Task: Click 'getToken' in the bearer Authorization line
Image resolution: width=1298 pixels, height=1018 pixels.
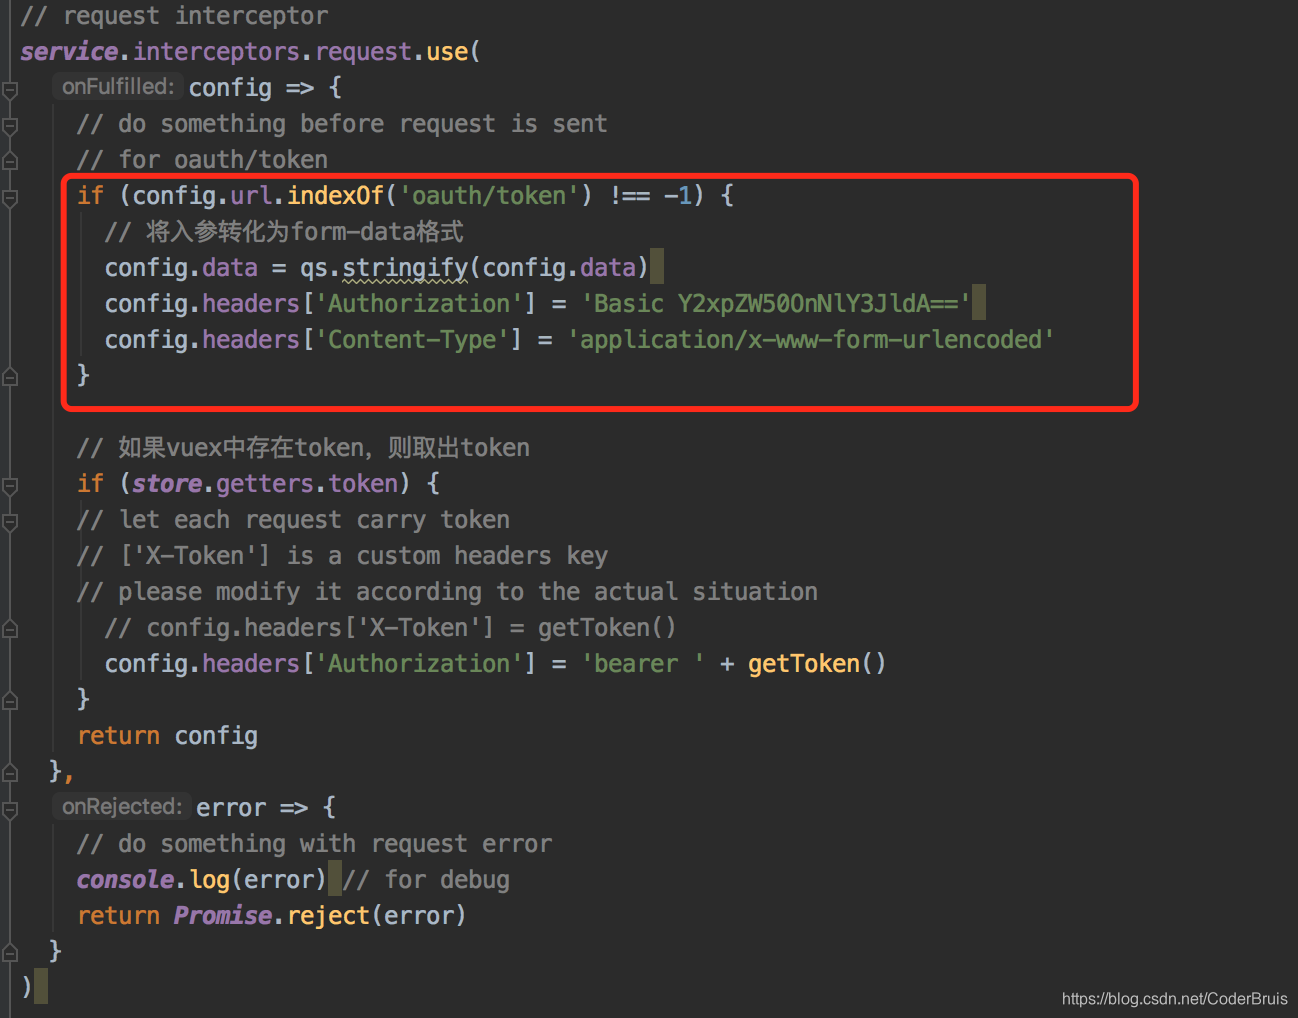Action: tap(804, 663)
